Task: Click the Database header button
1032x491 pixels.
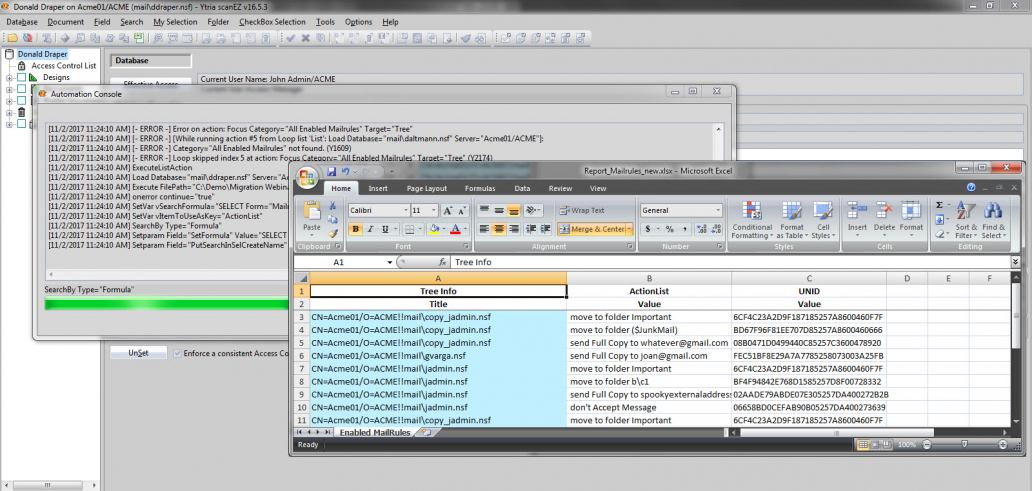Action: coord(151,61)
